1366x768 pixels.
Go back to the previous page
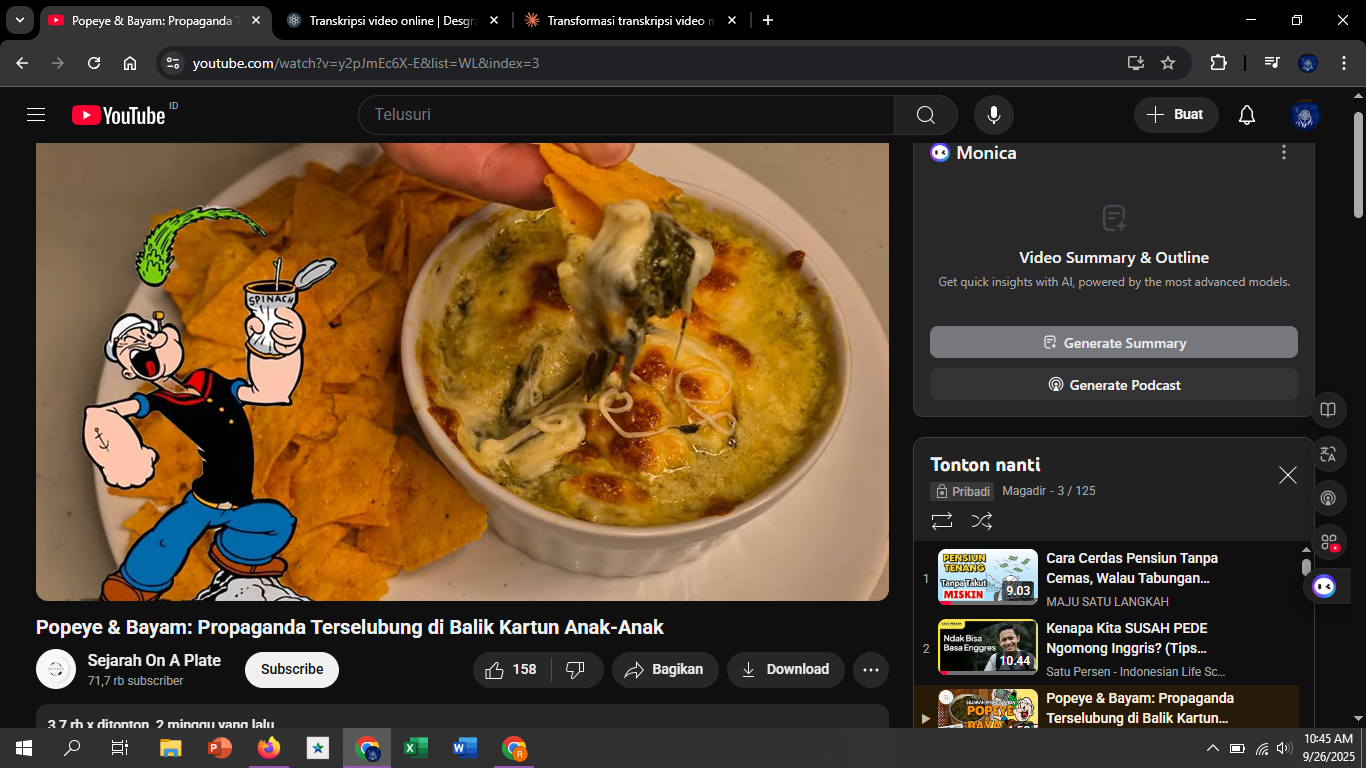[22, 63]
